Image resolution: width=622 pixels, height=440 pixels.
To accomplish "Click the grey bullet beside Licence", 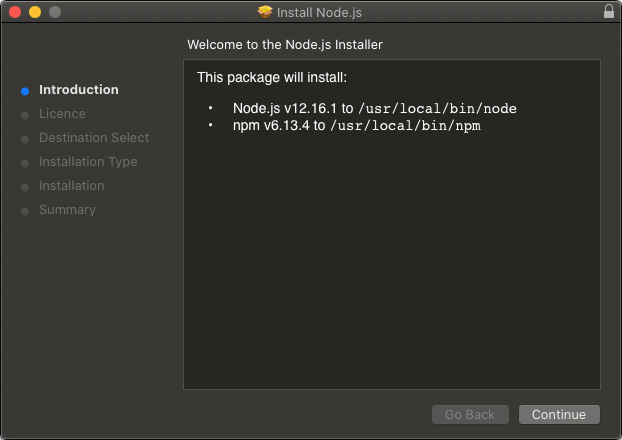I will 25,115.
